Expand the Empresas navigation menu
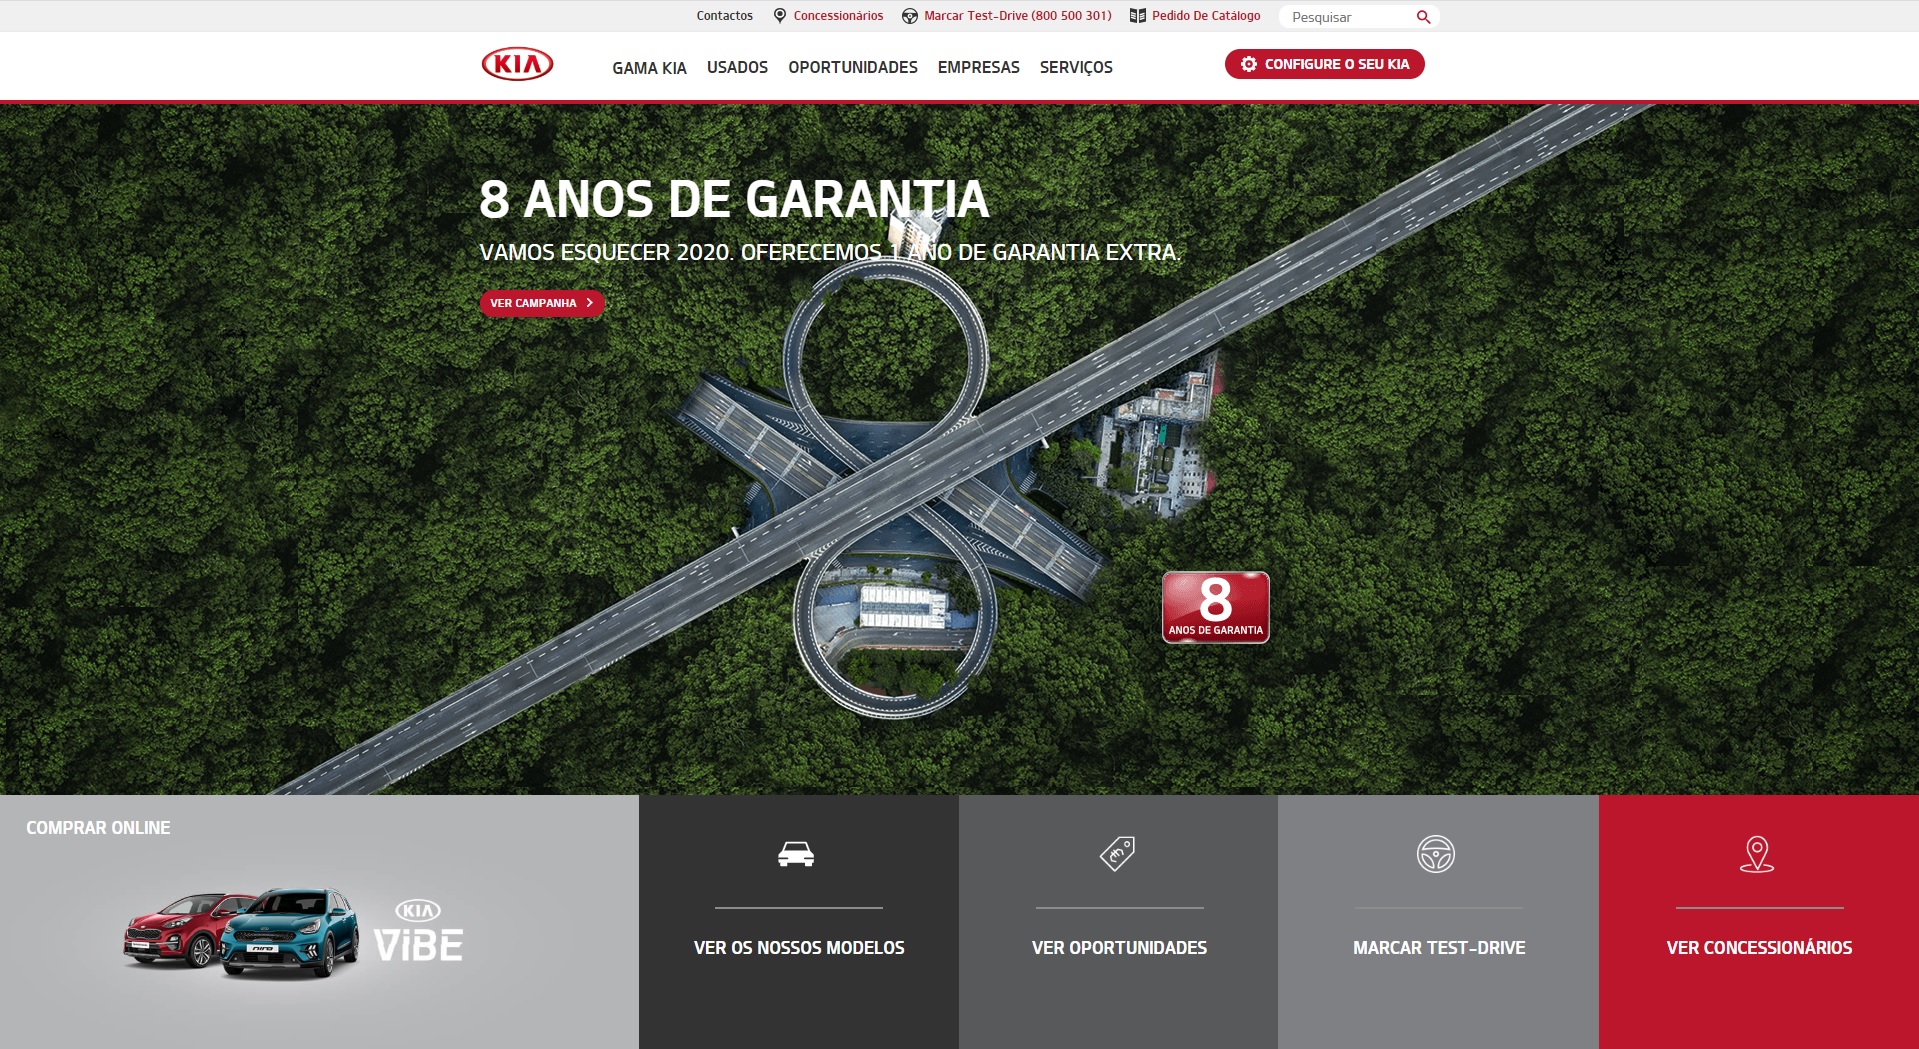This screenshot has height=1049, width=1919. [978, 67]
